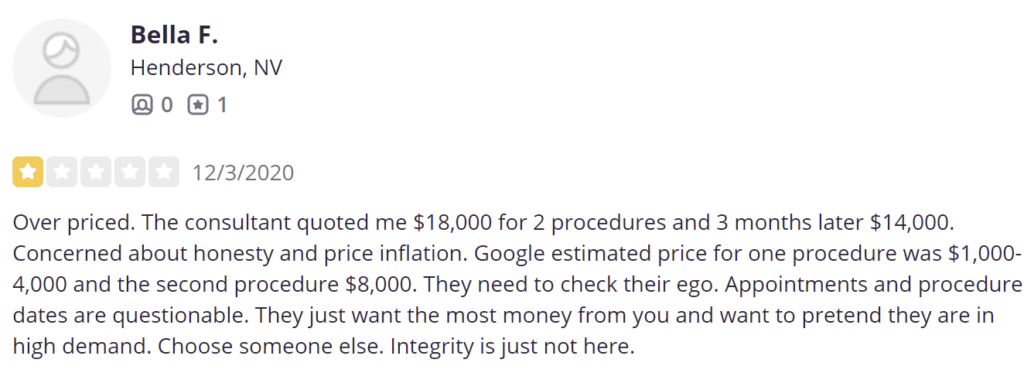Click Bella F.'s default profile avatar

(62, 68)
